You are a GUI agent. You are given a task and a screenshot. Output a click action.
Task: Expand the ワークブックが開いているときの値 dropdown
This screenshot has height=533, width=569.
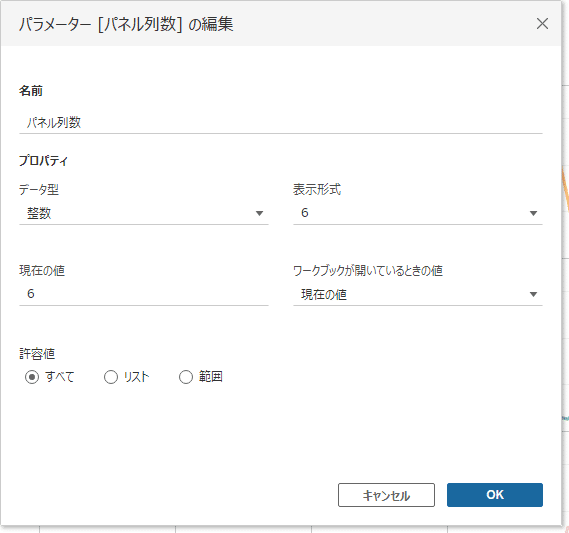[418, 294]
